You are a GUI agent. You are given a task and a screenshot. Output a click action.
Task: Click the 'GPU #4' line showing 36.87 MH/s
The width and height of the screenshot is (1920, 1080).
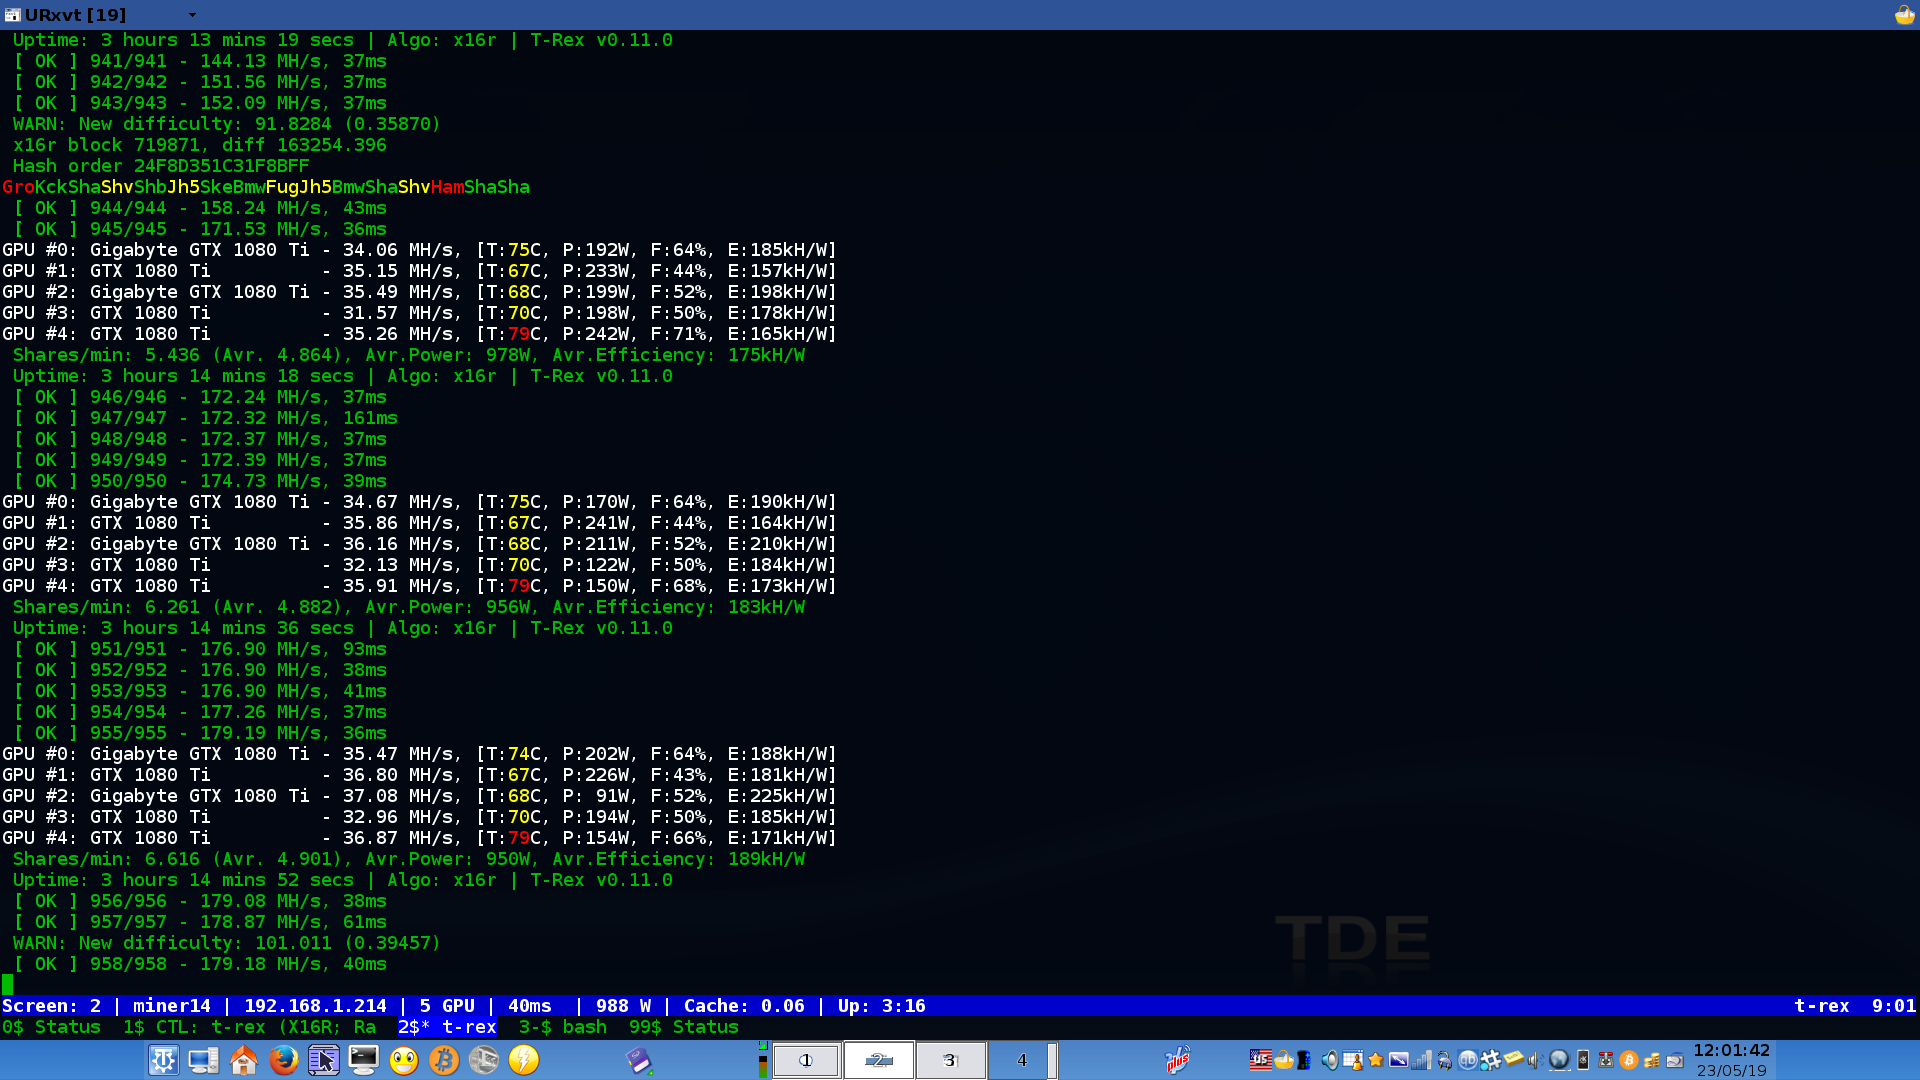click(419, 838)
